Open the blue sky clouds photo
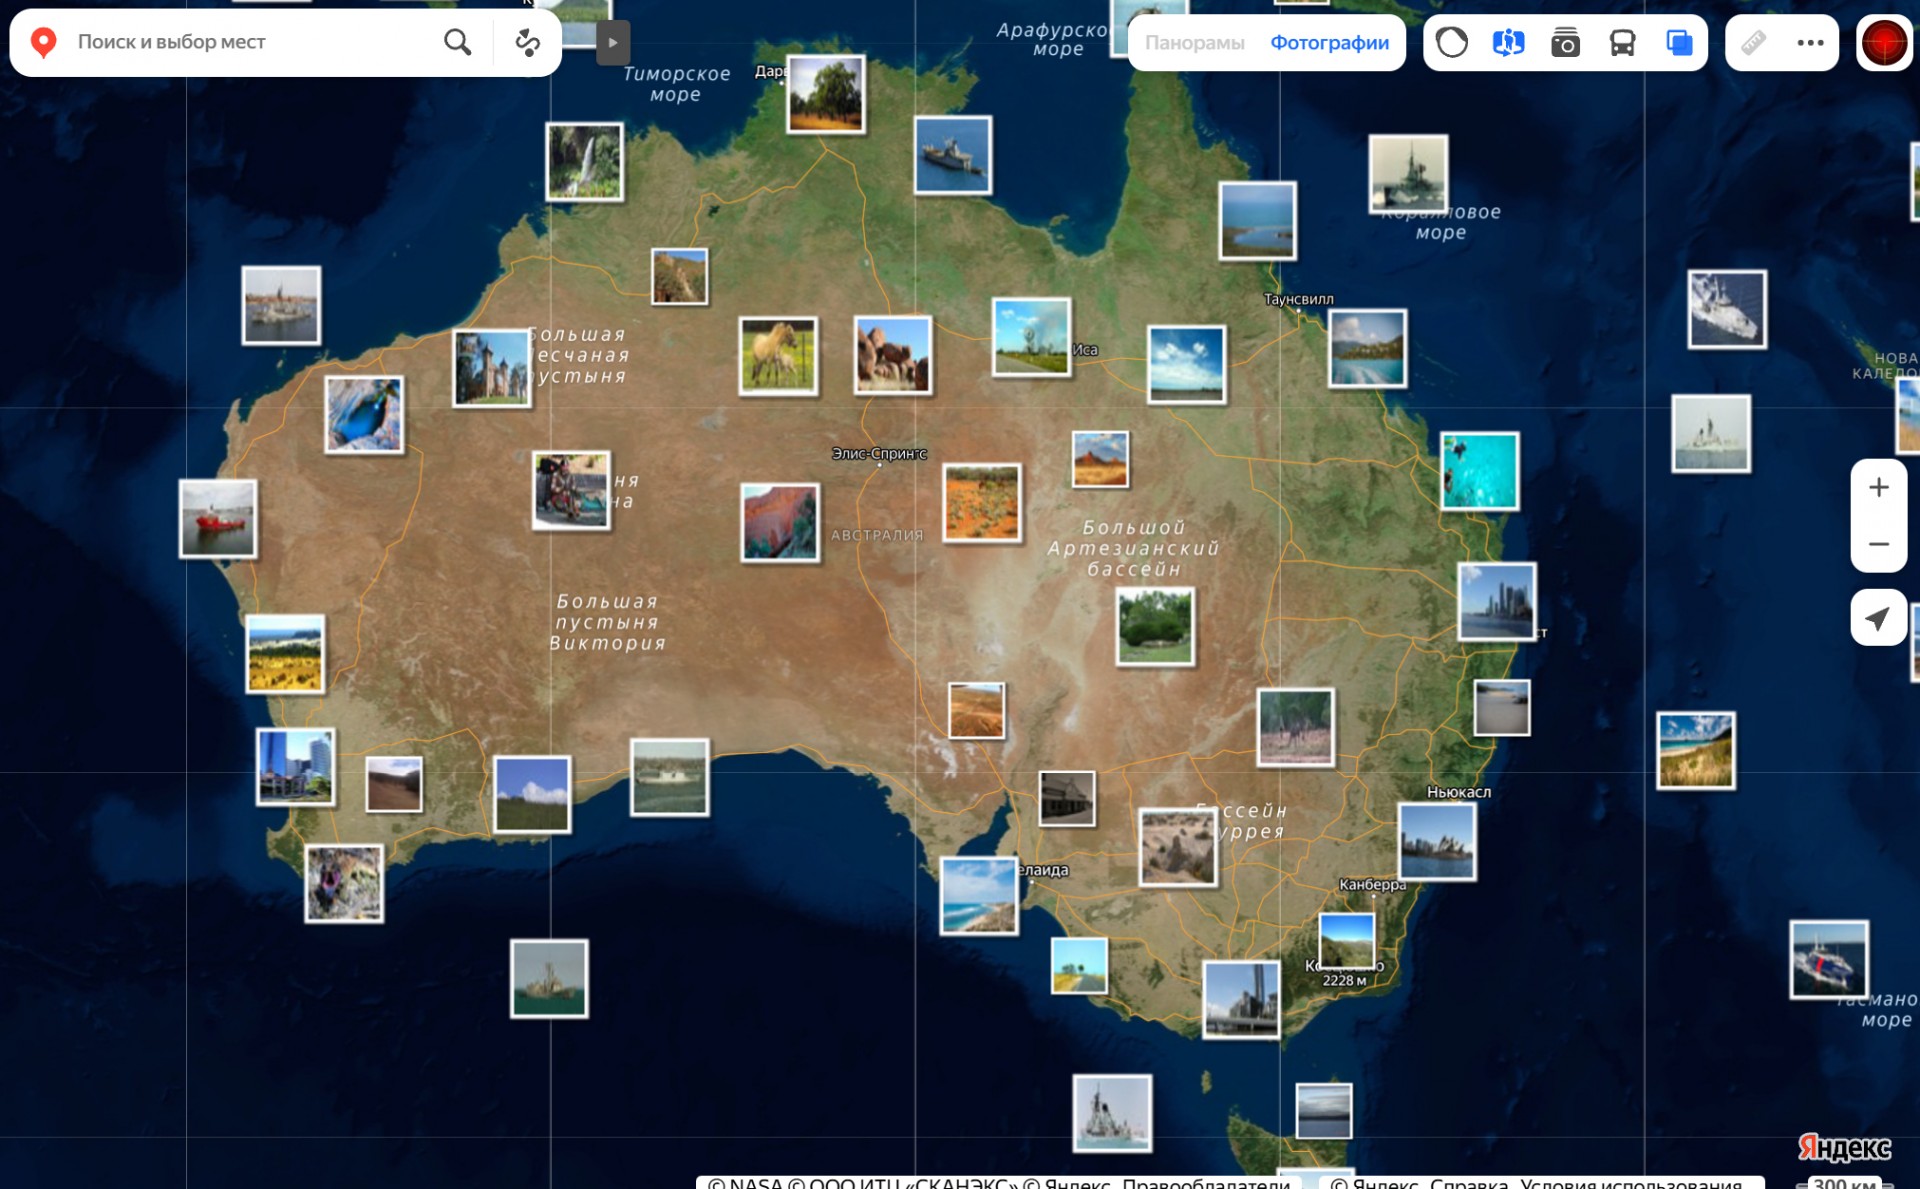 pos(1186,365)
